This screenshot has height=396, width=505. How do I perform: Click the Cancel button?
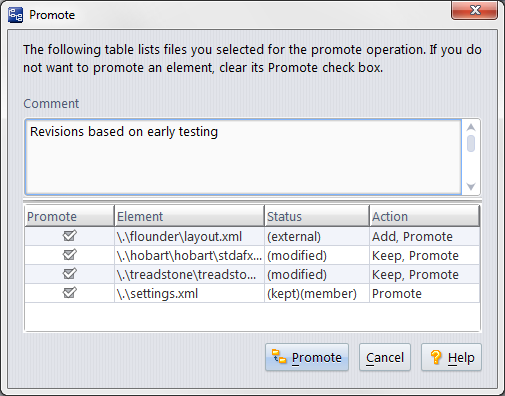[x=385, y=357]
